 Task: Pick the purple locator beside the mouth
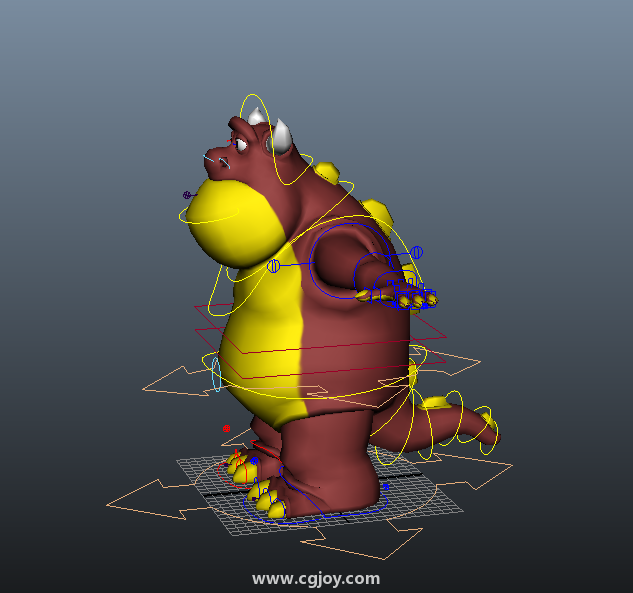[x=187, y=195]
